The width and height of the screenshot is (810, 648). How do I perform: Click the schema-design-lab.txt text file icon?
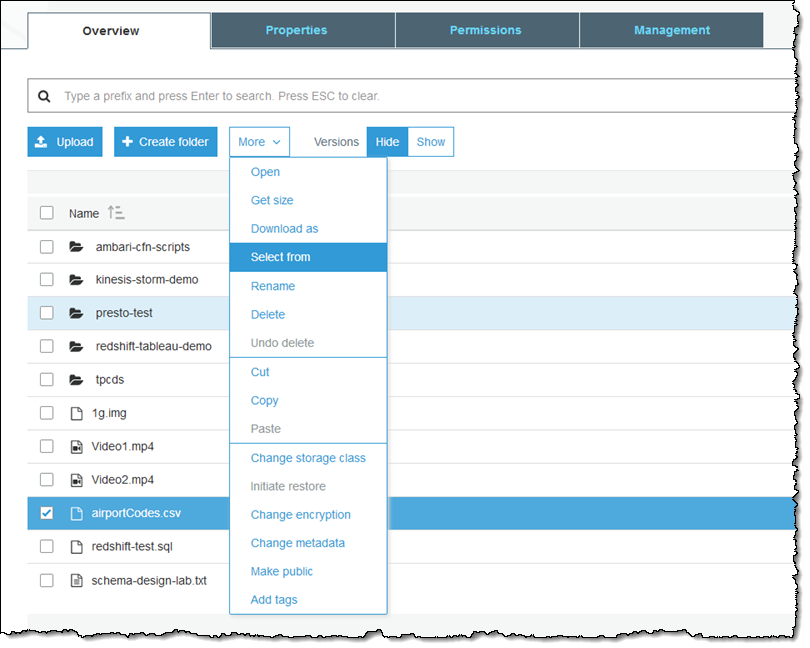tap(76, 580)
